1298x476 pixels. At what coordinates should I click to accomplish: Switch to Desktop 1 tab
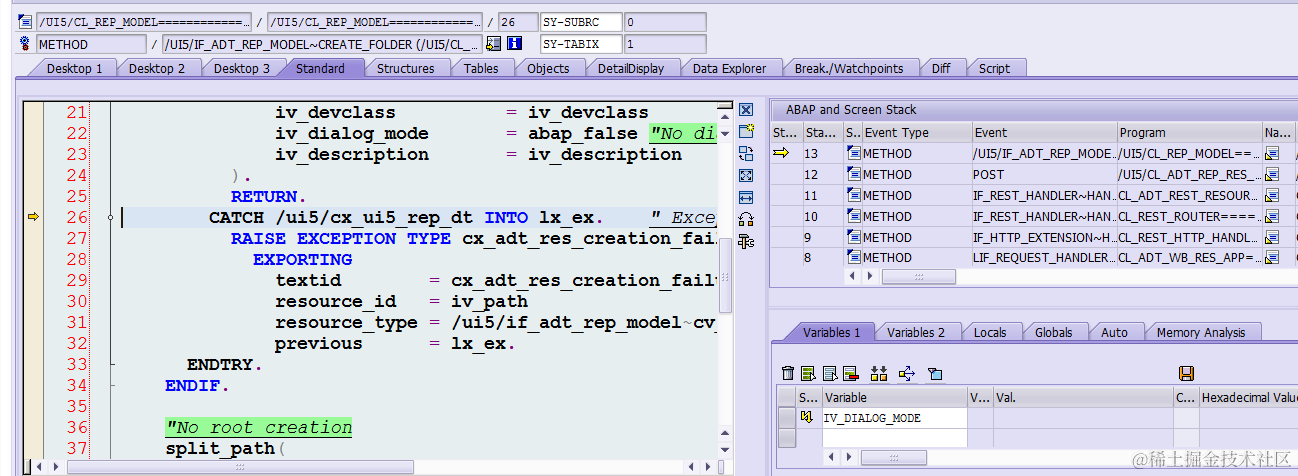click(74, 68)
